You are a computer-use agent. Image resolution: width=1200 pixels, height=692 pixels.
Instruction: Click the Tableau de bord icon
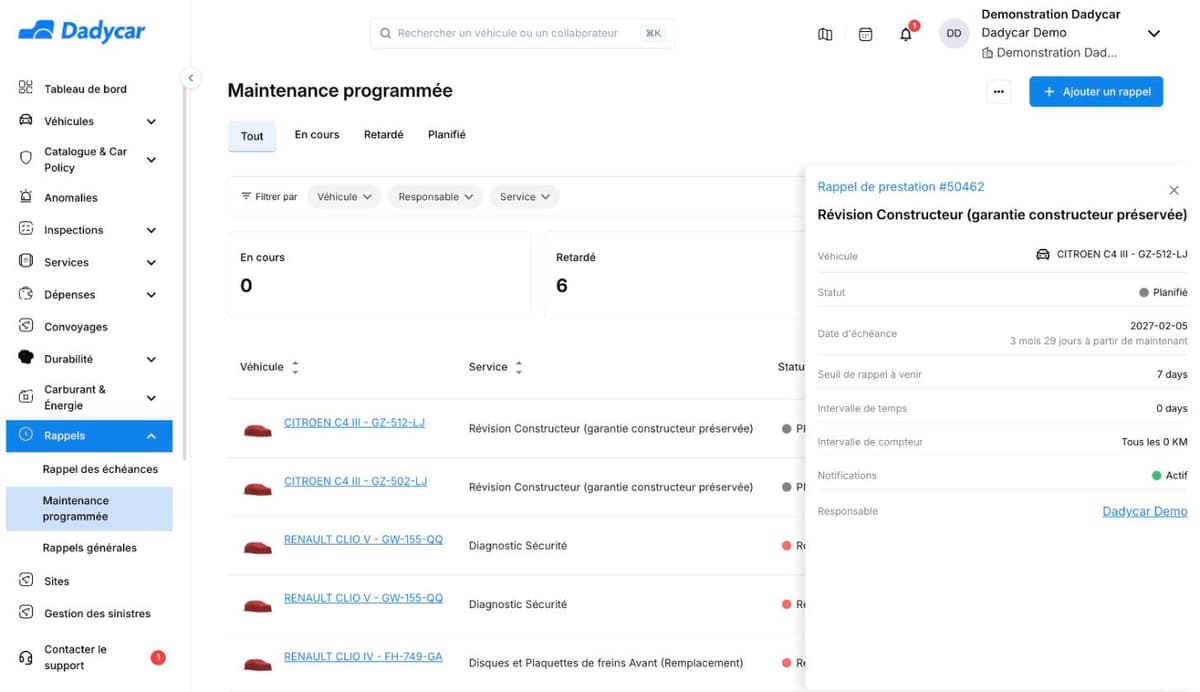pyautogui.click(x=26, y=88)
